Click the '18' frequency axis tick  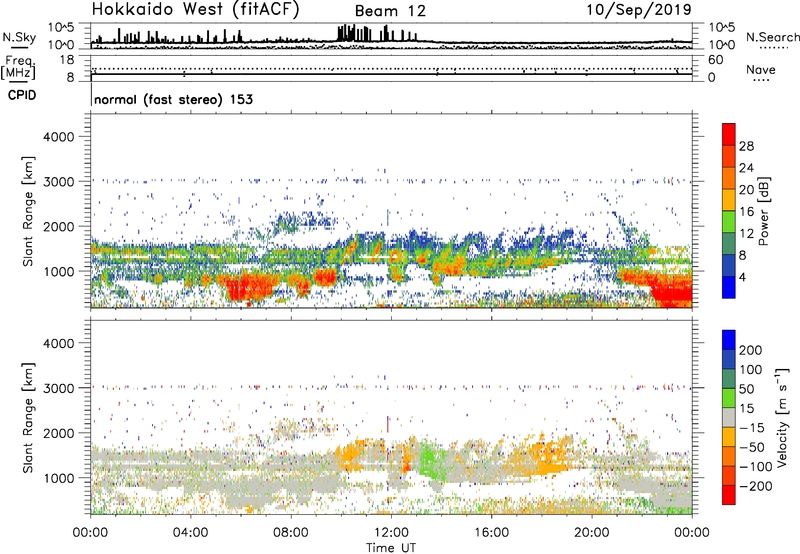coord(67,60)
